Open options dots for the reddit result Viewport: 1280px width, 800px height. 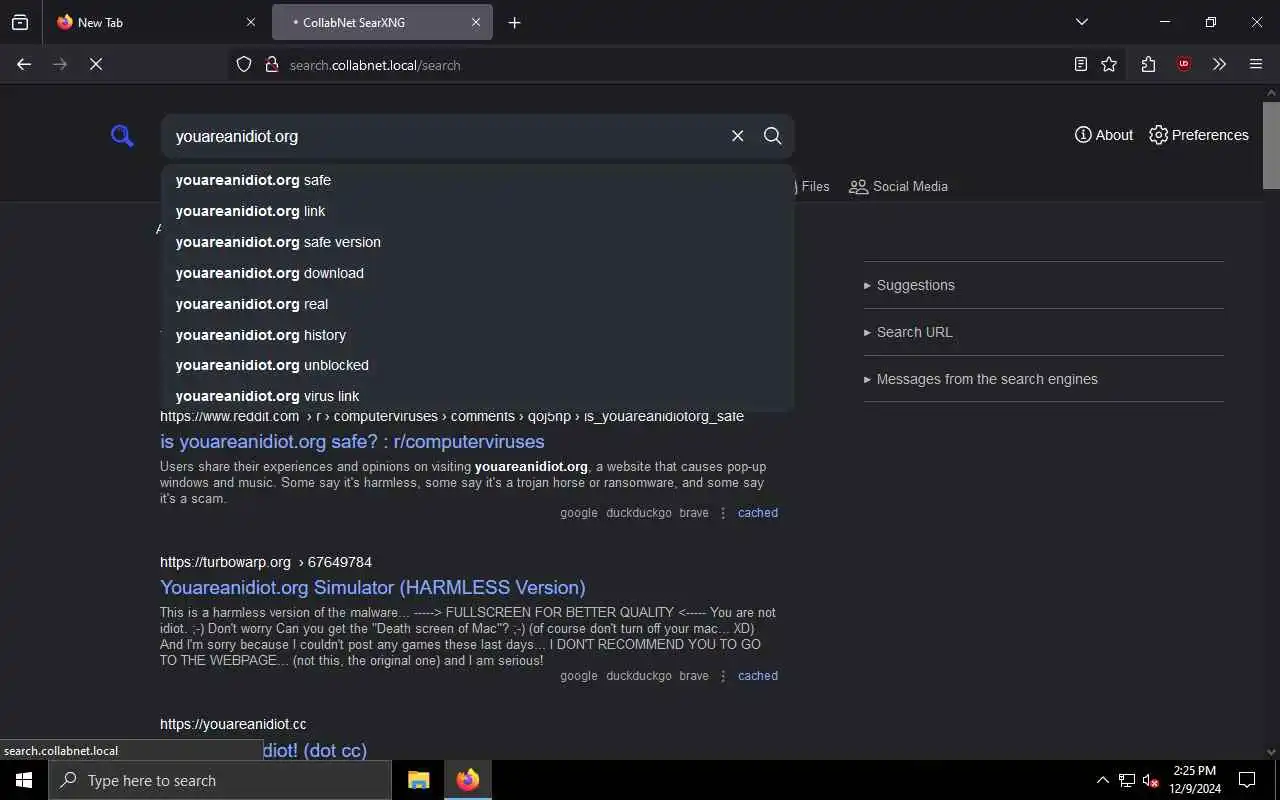tap(723, 513)
